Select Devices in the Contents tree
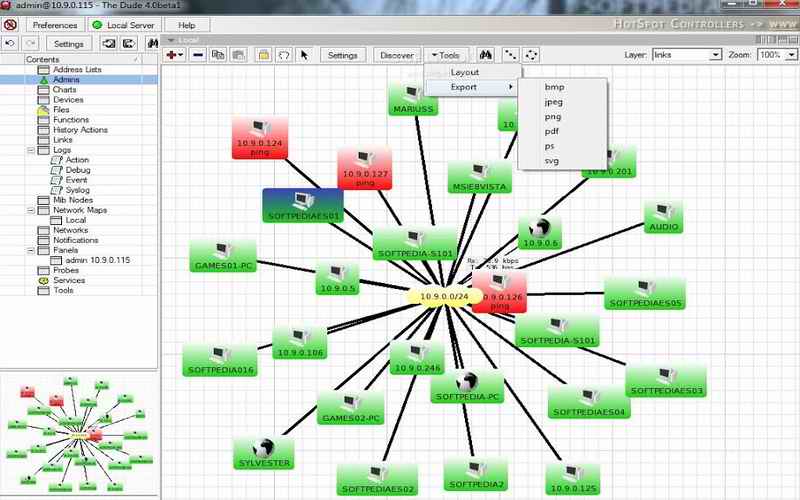800x500 pixels. pyautogui.click(x=68, y=100)
